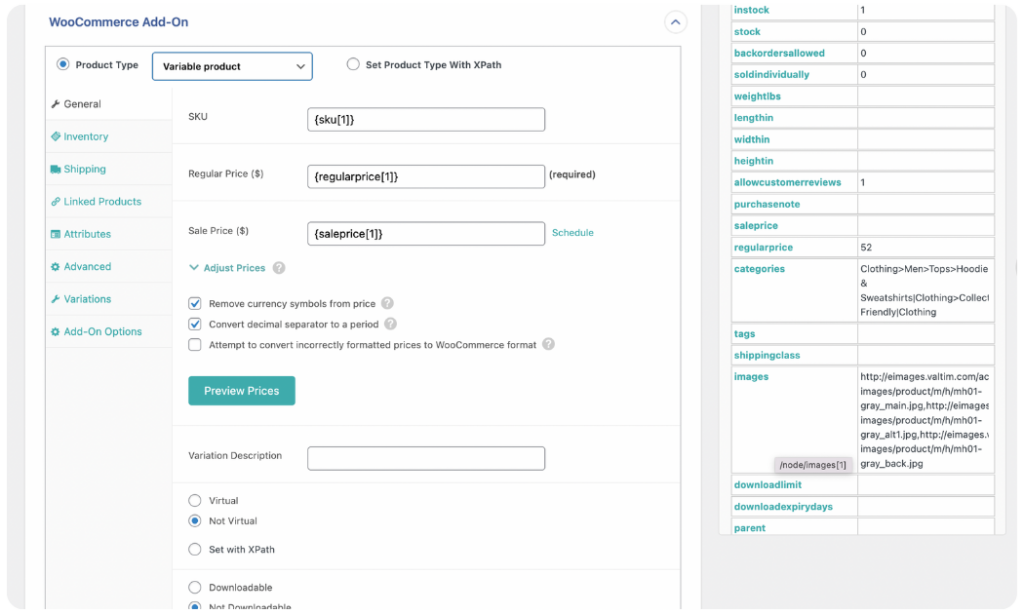The width and height of the screenshot is (1024, 614).
Task: Click the stock field name
Action: pos(746,31)
